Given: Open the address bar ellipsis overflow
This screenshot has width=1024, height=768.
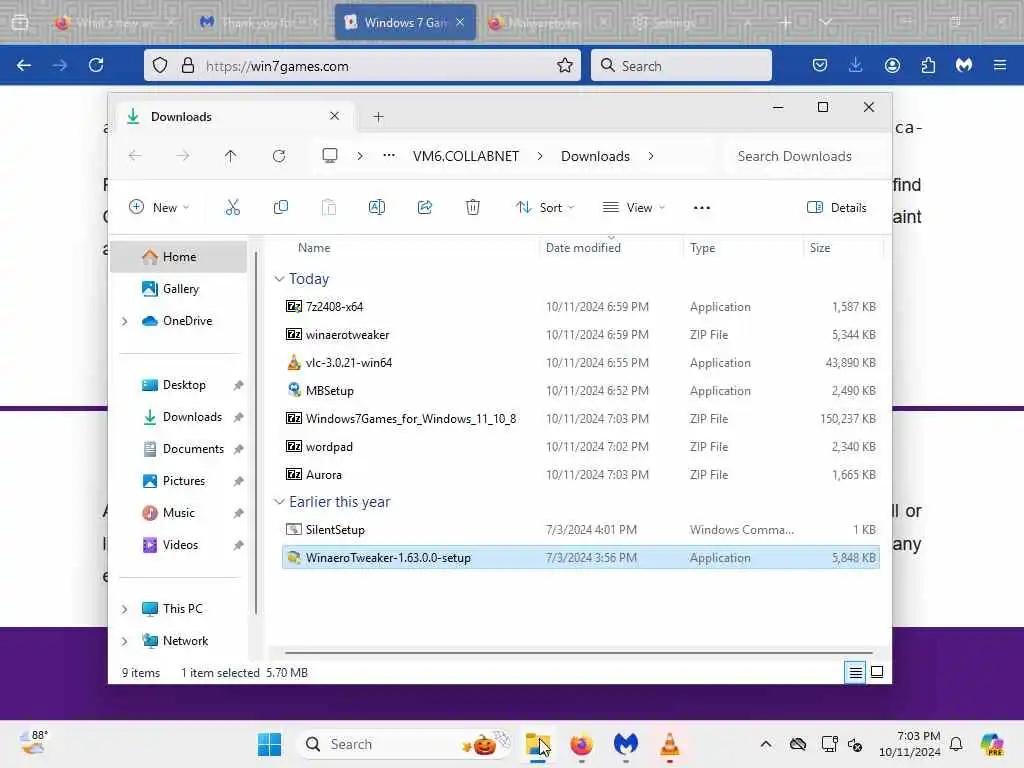Looking at the screenshot, I should (389, 155).
